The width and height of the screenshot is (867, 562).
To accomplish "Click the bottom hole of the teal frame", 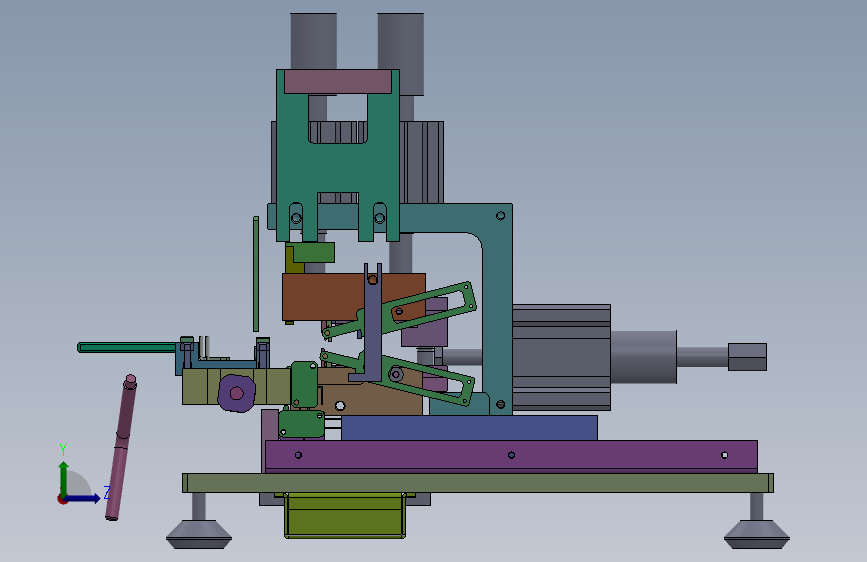I will 500,404.
